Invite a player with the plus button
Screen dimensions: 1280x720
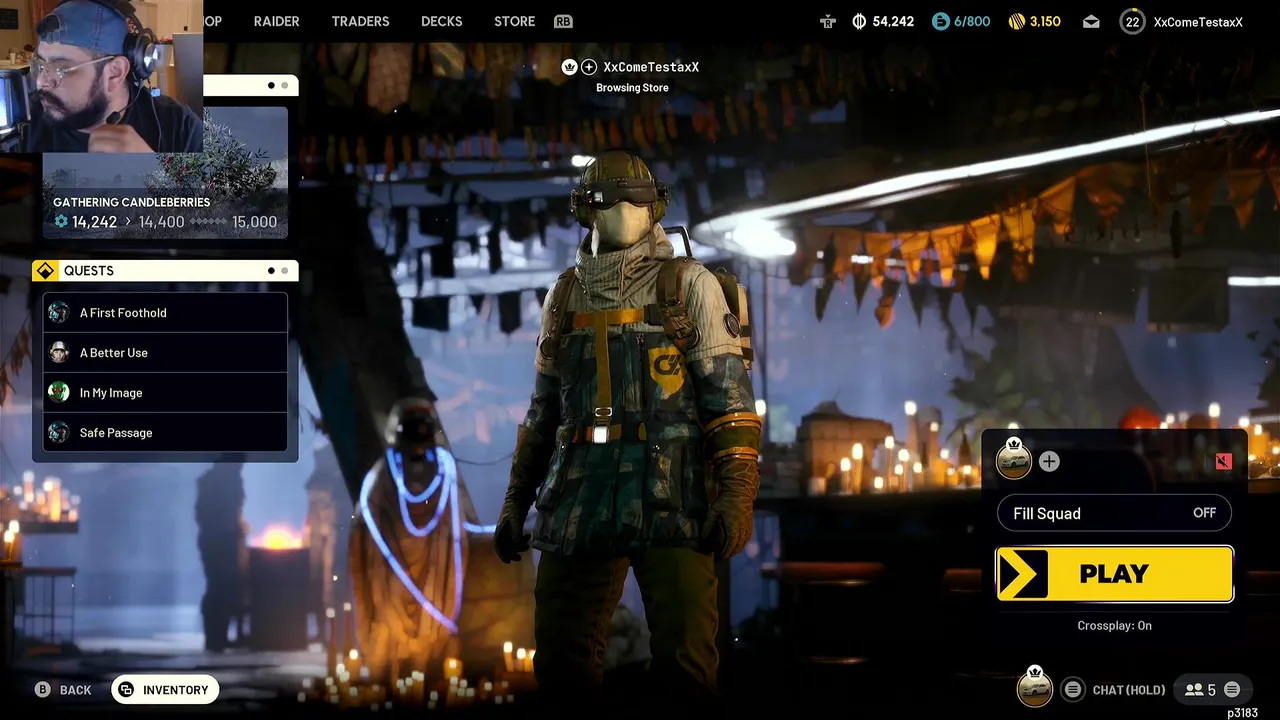1049,461
